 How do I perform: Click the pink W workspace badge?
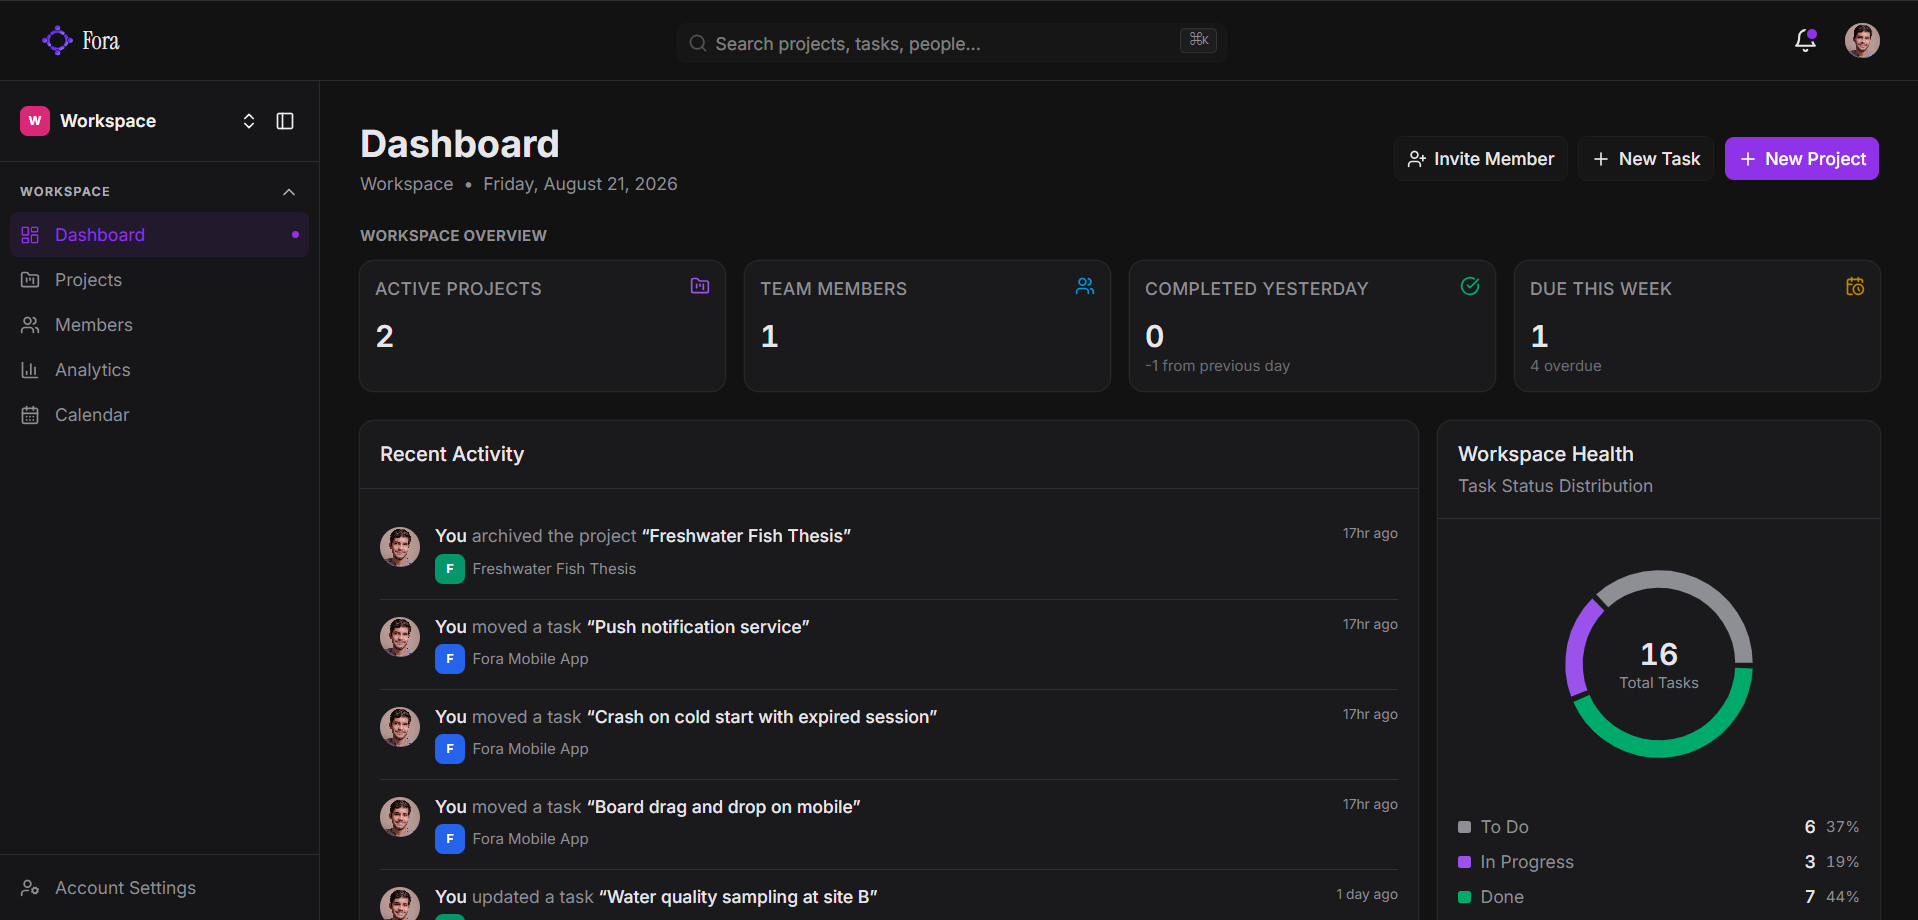coord(35,121)
